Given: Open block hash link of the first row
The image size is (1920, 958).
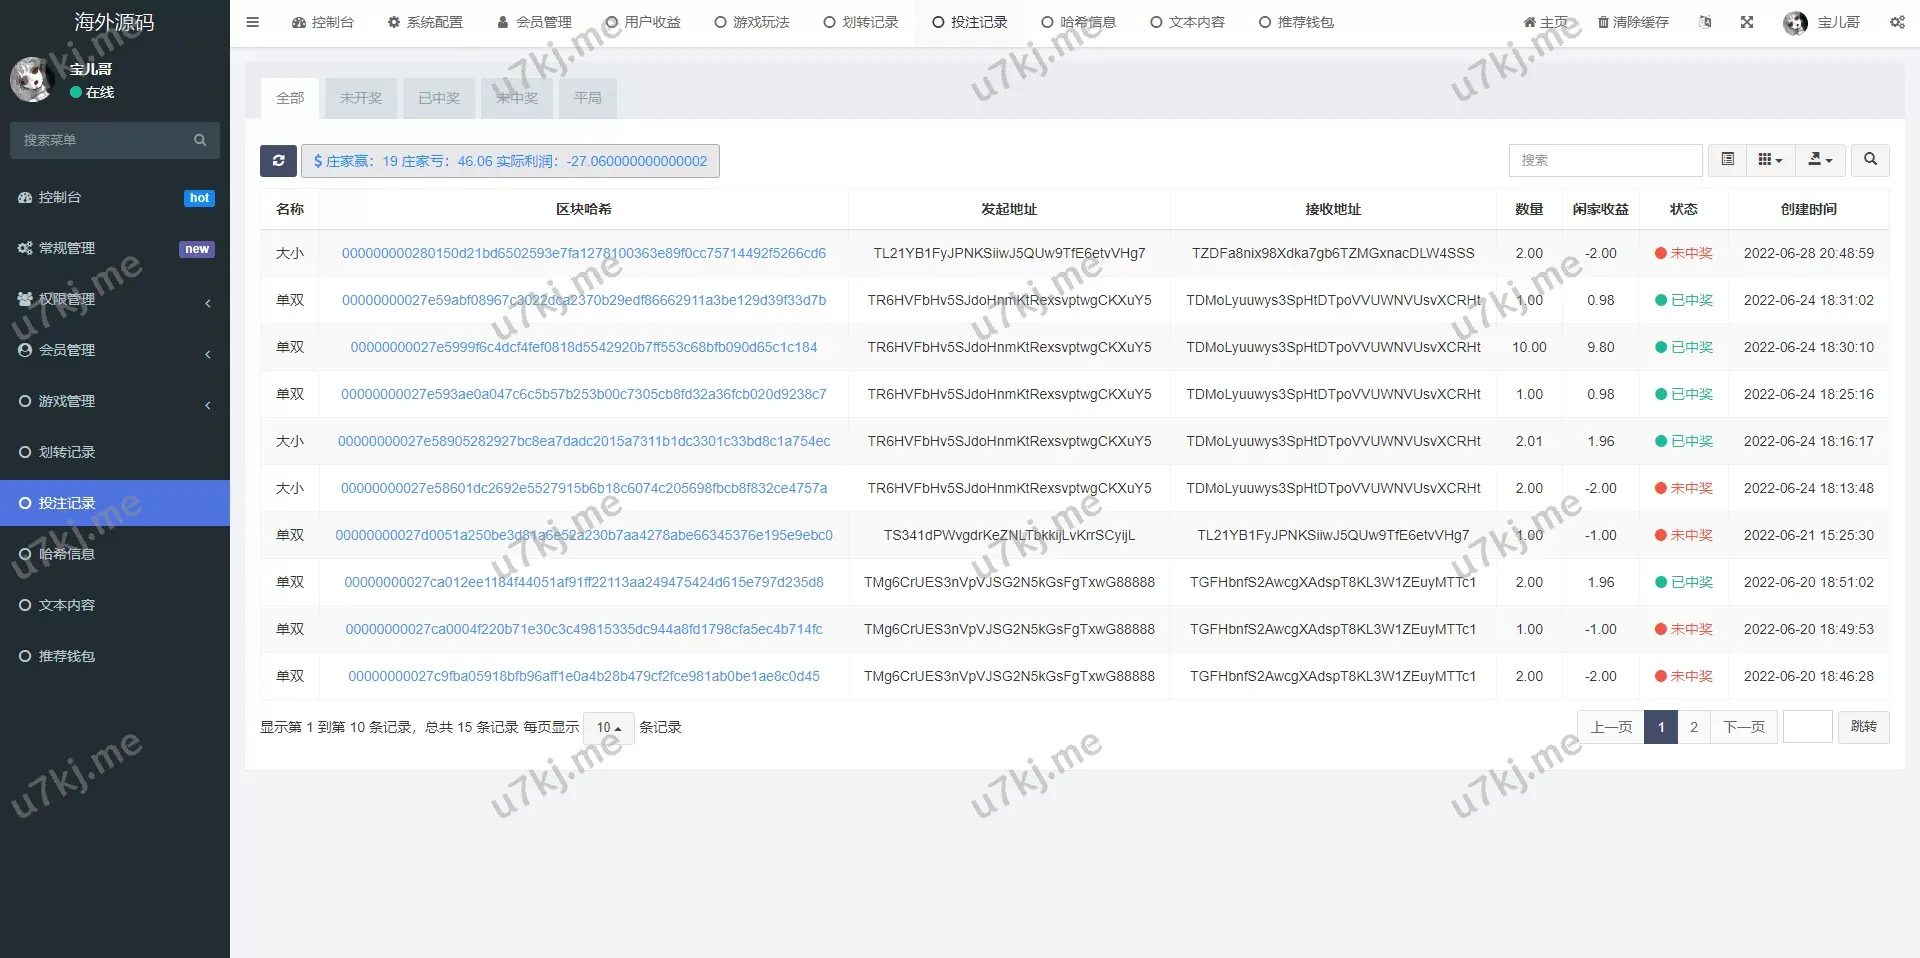Looking at the screenshot, I should (584, 253).
